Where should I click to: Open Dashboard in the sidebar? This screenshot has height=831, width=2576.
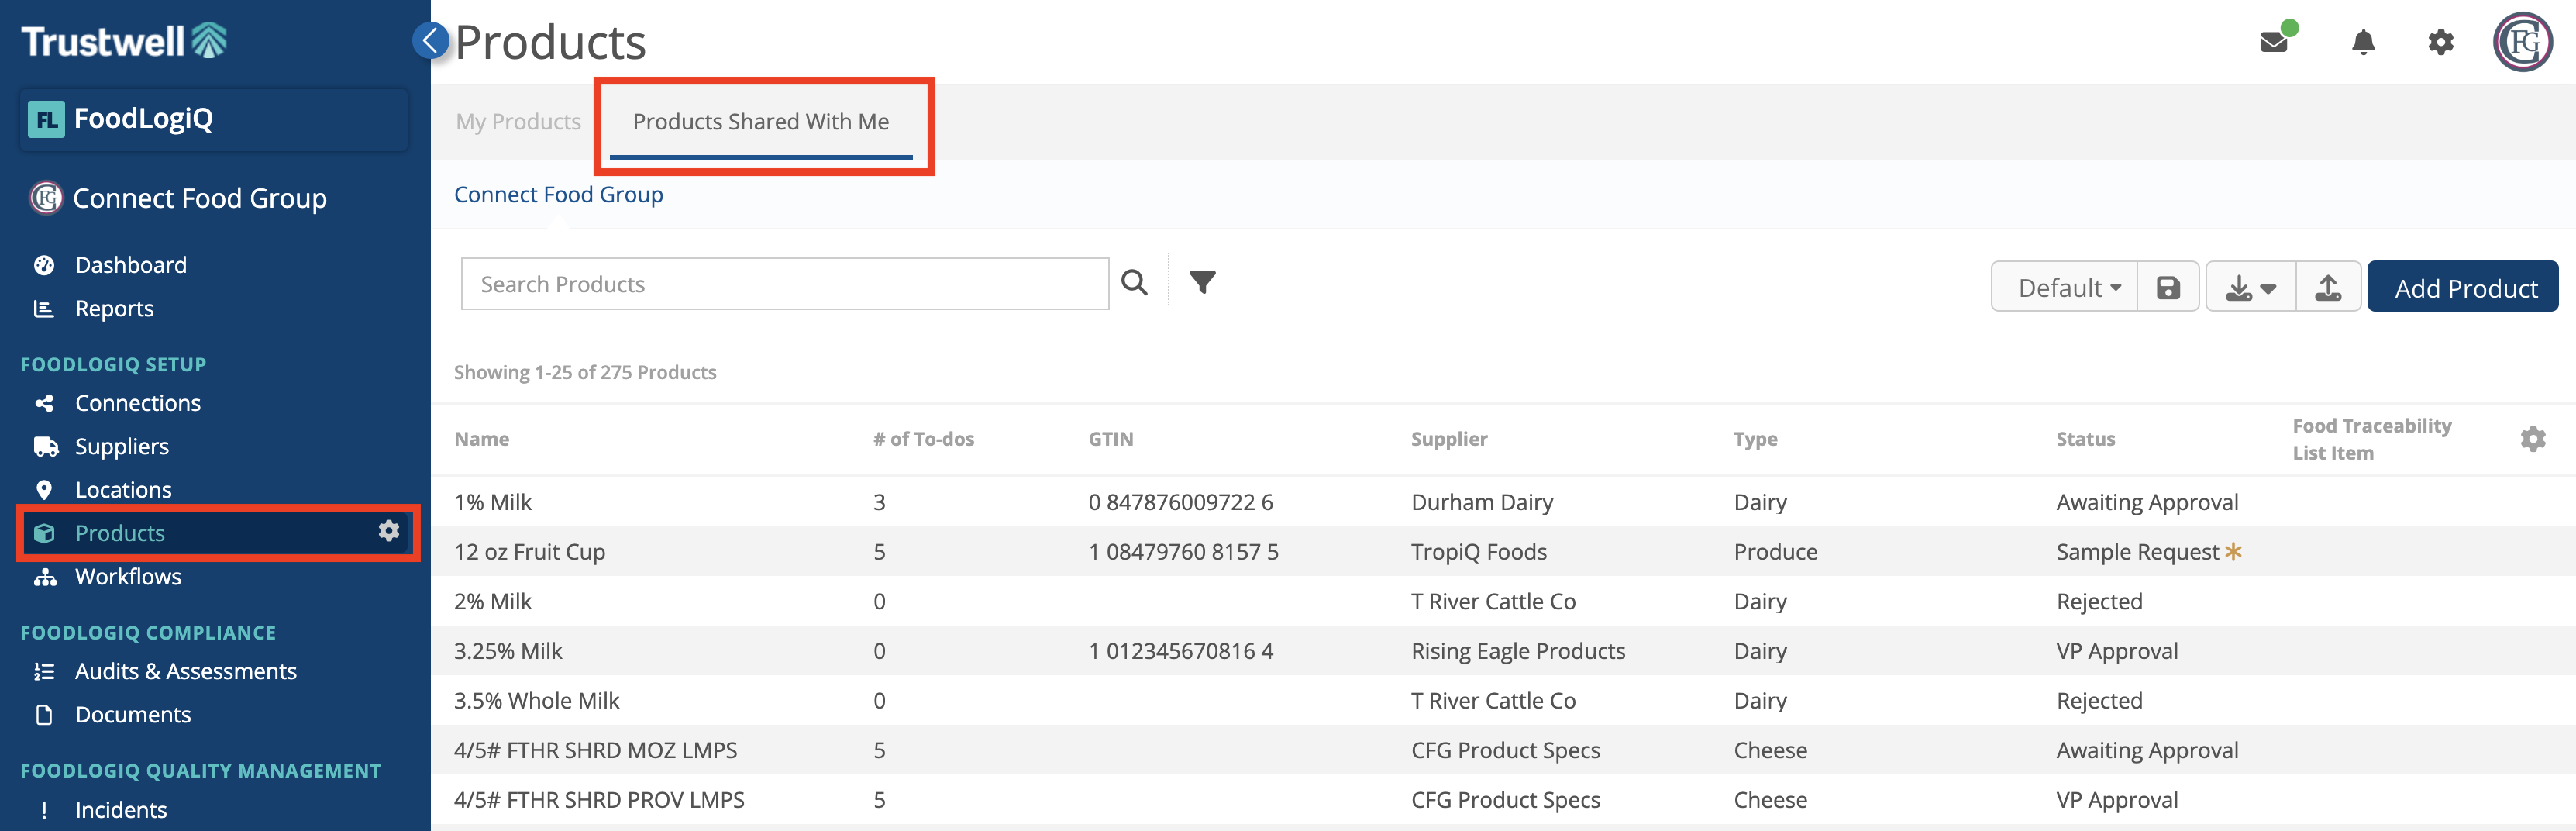click(x=131, y=265)
